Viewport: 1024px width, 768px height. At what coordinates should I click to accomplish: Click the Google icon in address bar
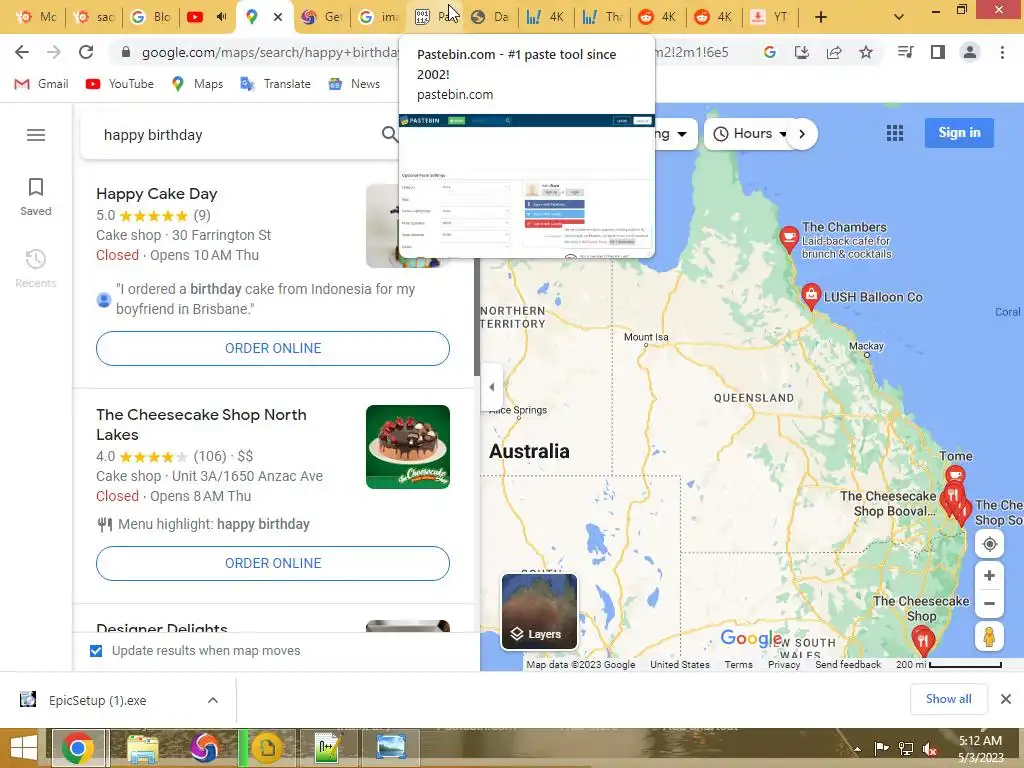(x=770, y=52)
